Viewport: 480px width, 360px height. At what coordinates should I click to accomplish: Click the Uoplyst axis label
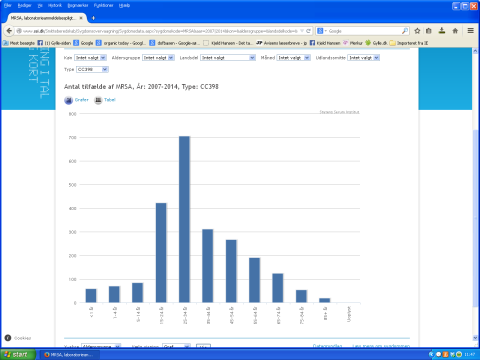click(349, 314)
